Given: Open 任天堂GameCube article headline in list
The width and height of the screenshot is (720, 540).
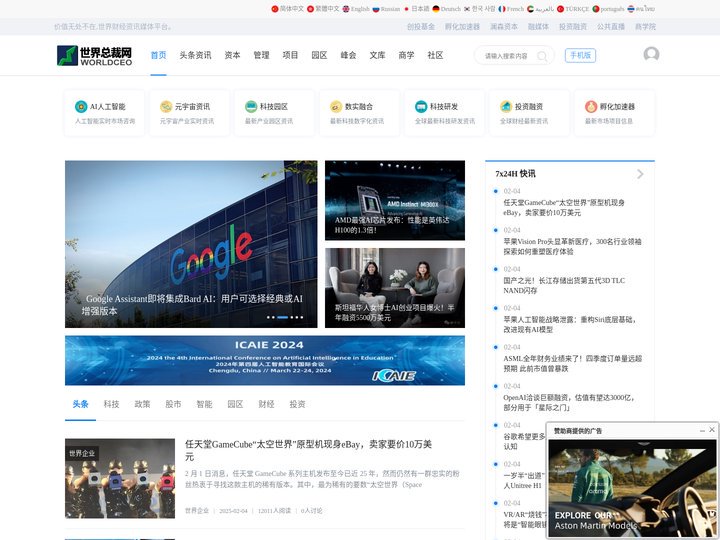Looking at the screenshot, I should pos(308,450).
